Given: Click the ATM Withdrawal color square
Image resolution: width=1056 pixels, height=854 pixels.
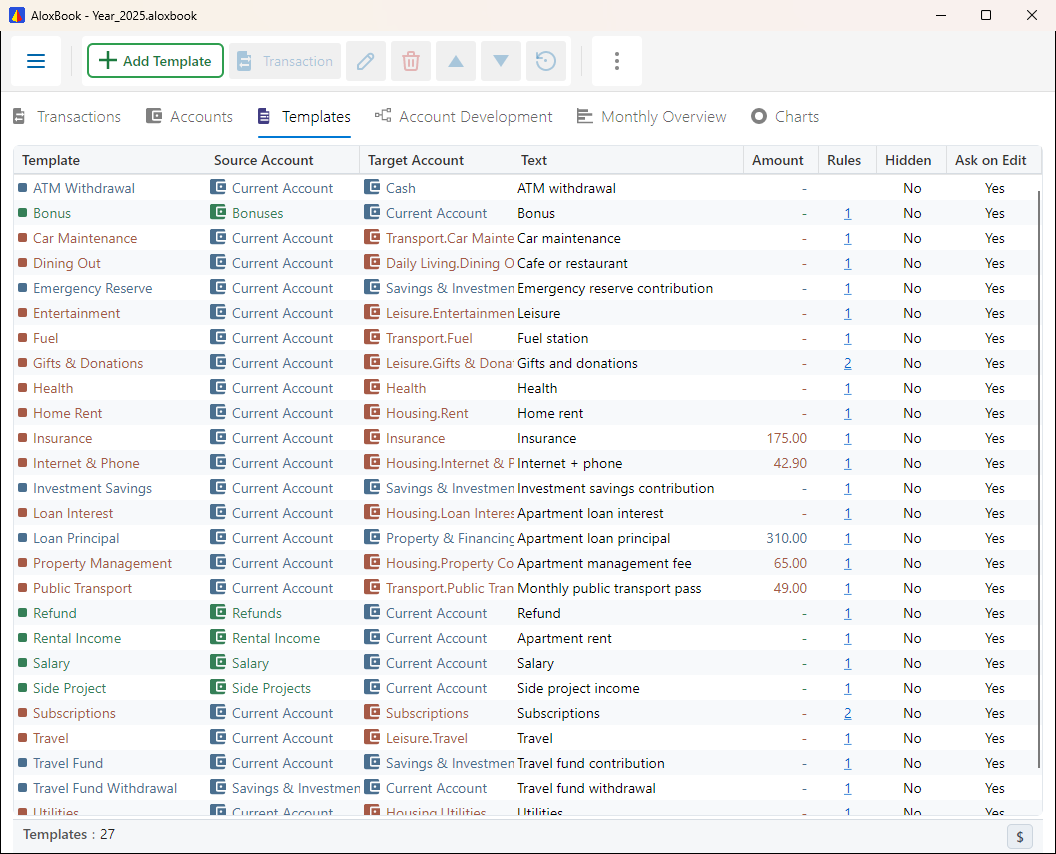Looking at the screenshot, I should click(22, 188).
